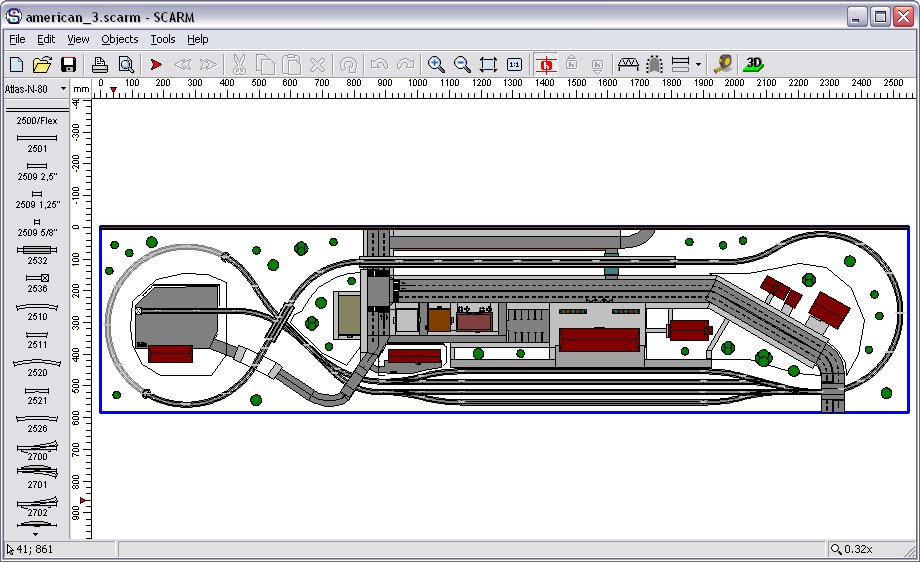Select bumper track 2536
This screenshot has height=562, width=920.
[x=37, y=283]
